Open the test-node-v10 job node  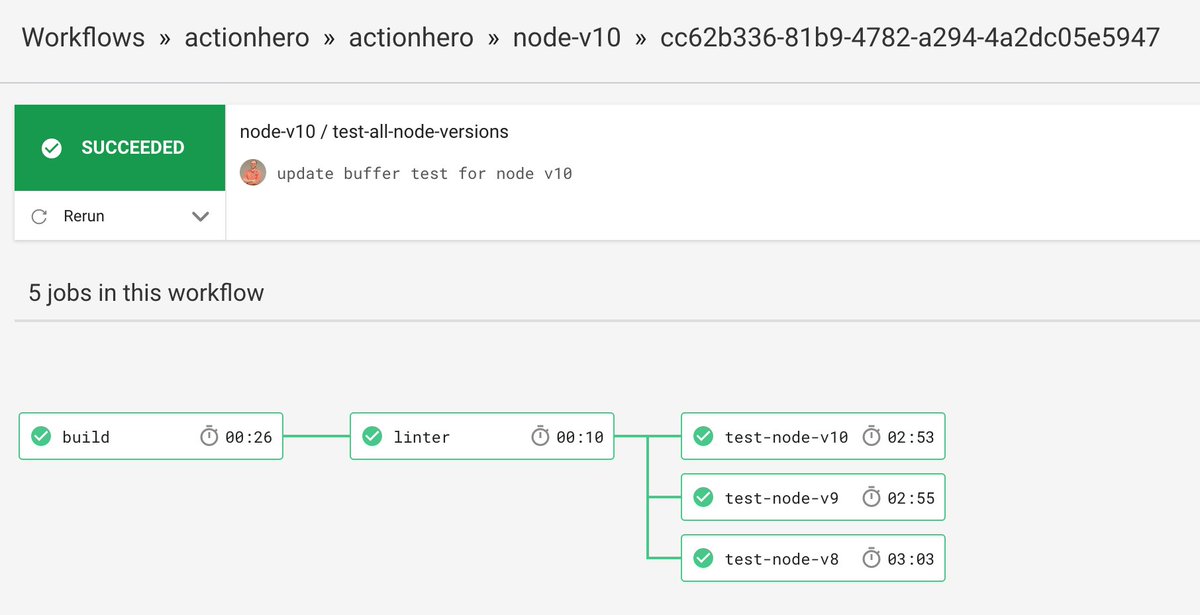point(813,436)
